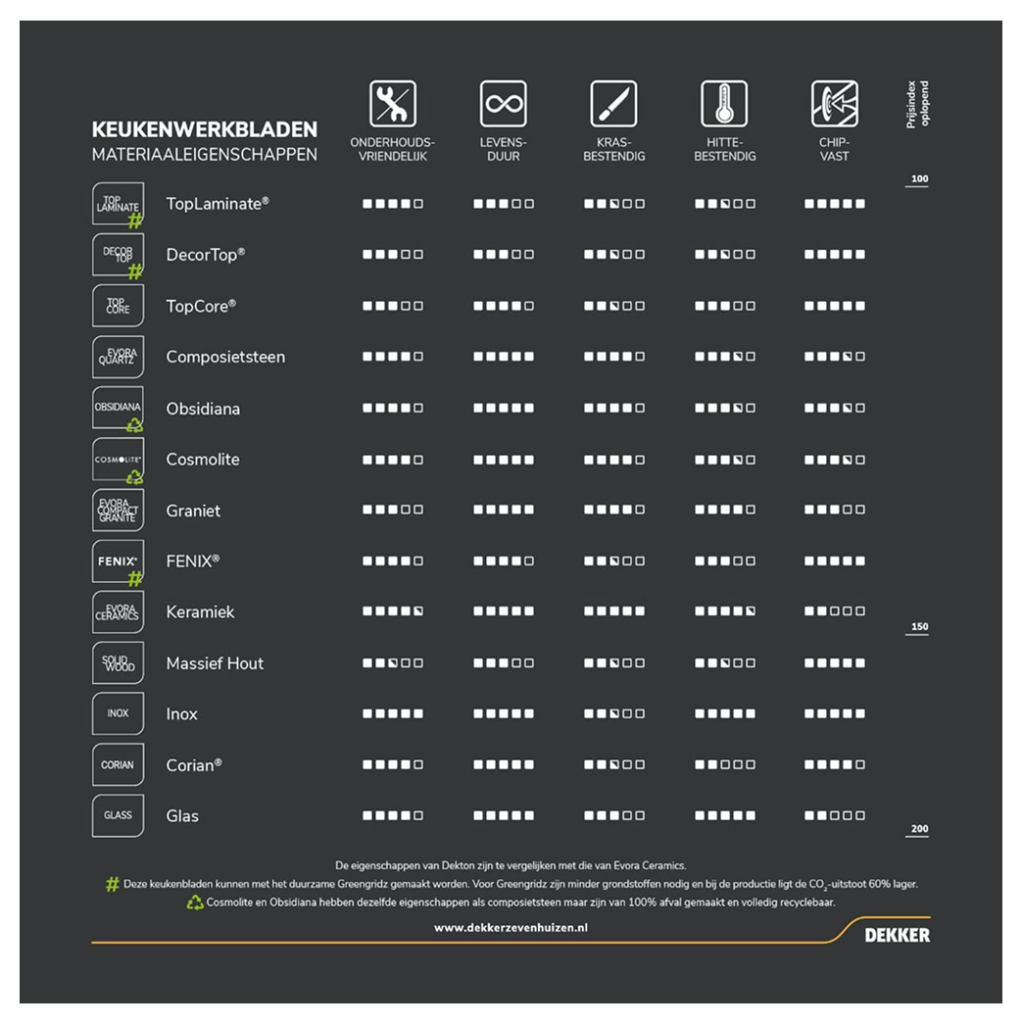This screenshot has width=1022, height=1024.
Task: Click the Obsidiana material name
Action: click(x=203, y=409)
